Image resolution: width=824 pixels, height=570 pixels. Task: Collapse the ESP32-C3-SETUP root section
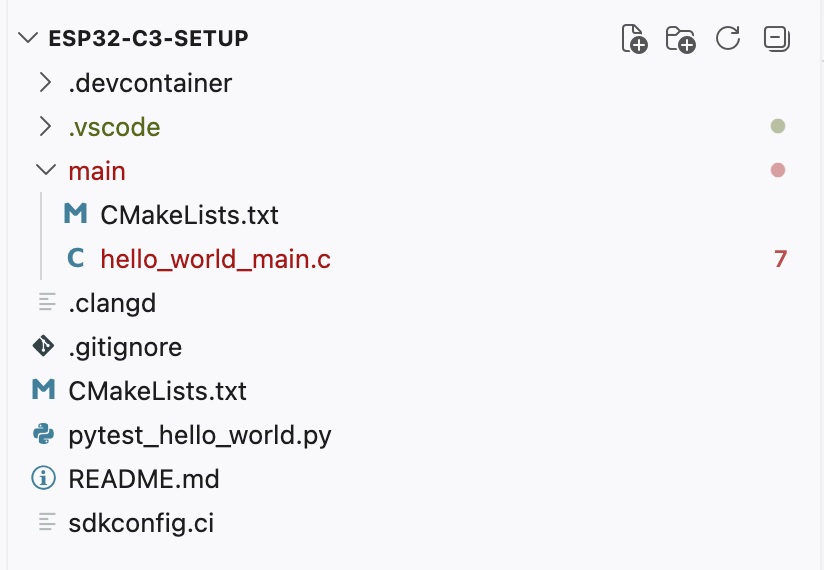tap(27, 38)
